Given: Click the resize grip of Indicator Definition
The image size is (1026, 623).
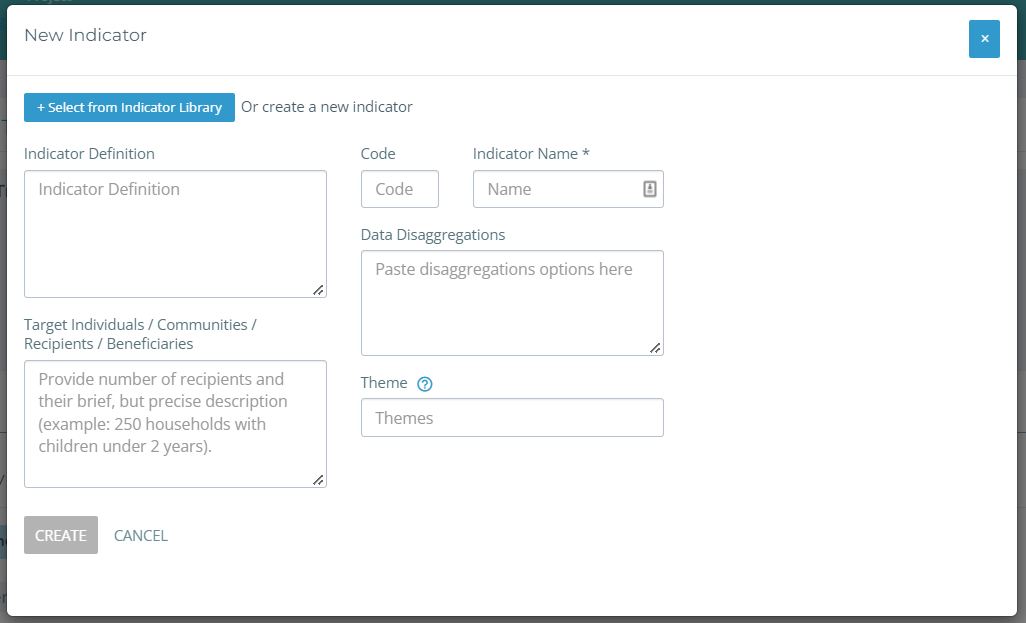Looking at the screenshot, I should [x=319, y=291].
